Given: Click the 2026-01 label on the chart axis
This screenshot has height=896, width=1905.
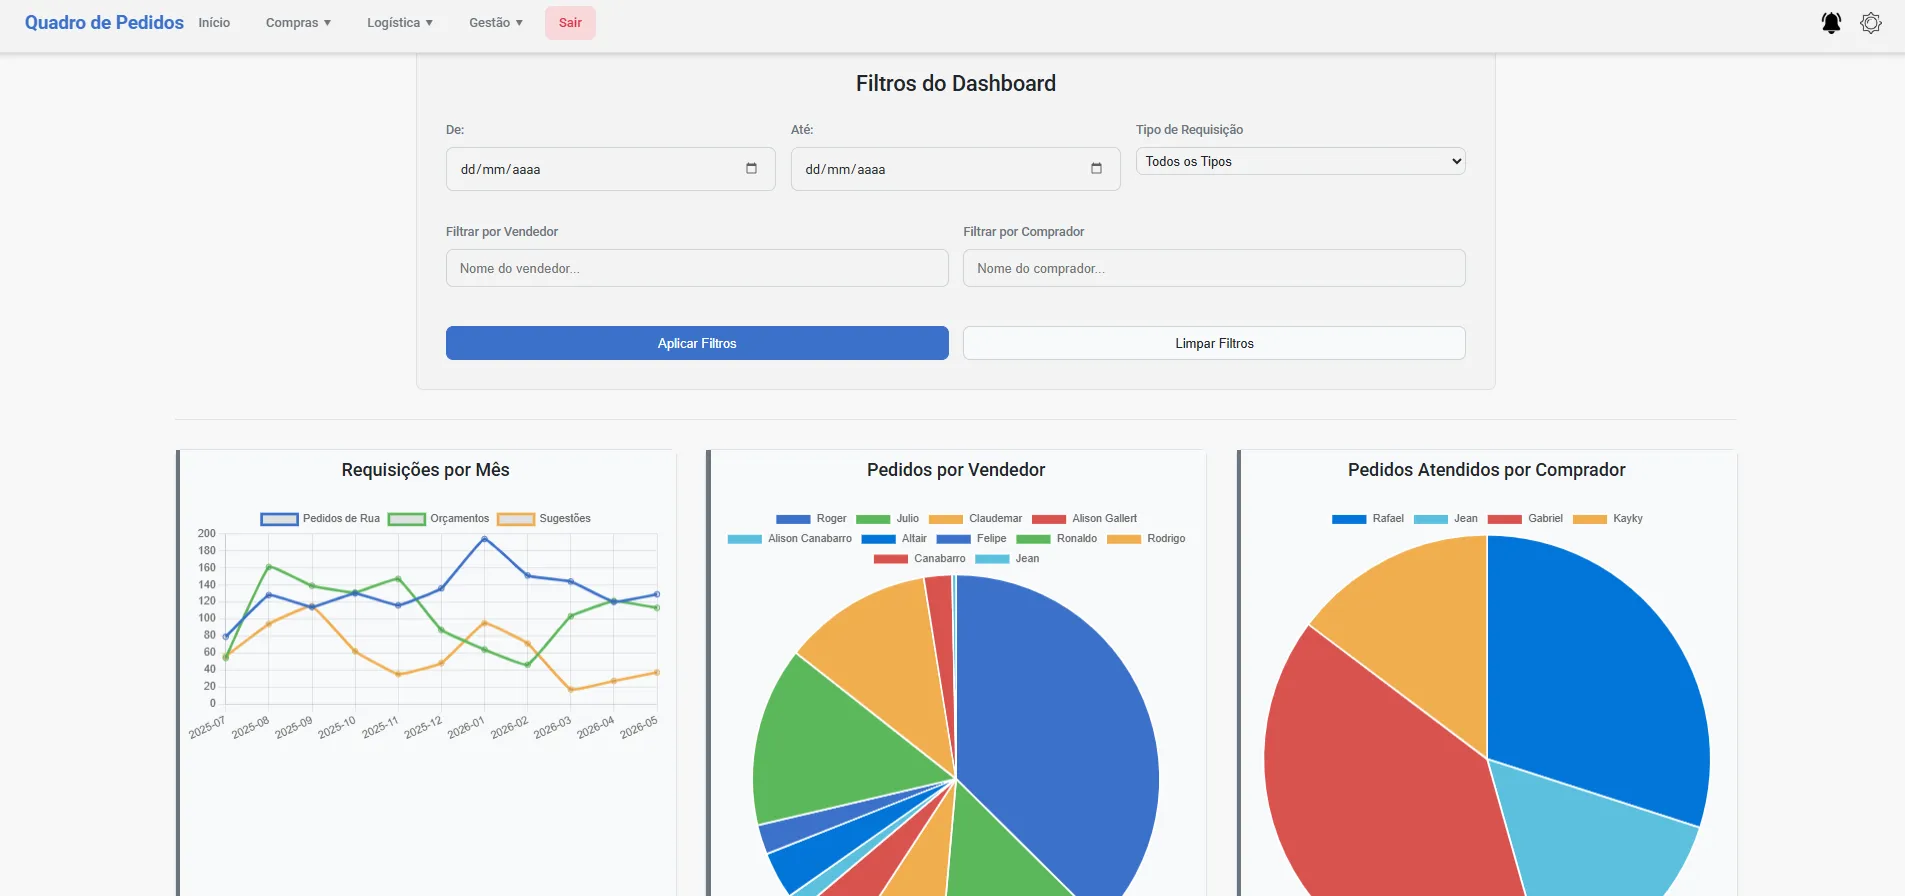Looking at the screenshot, I should [466, 727].
